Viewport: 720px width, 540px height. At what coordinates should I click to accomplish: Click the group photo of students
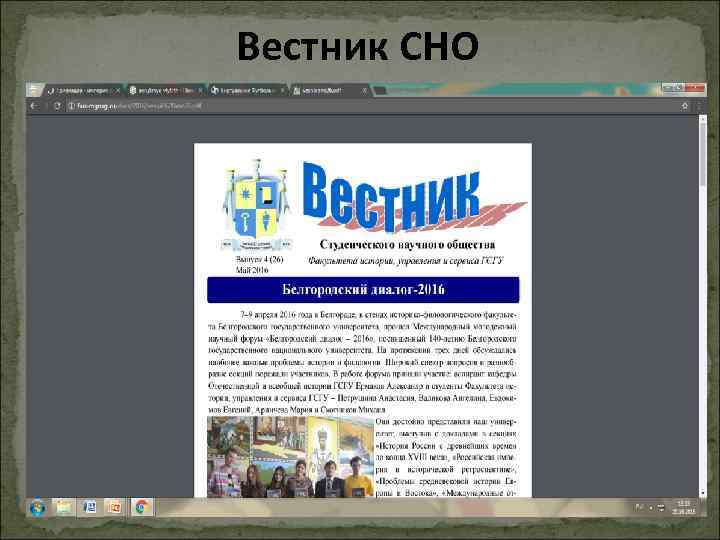click(290, 457)
